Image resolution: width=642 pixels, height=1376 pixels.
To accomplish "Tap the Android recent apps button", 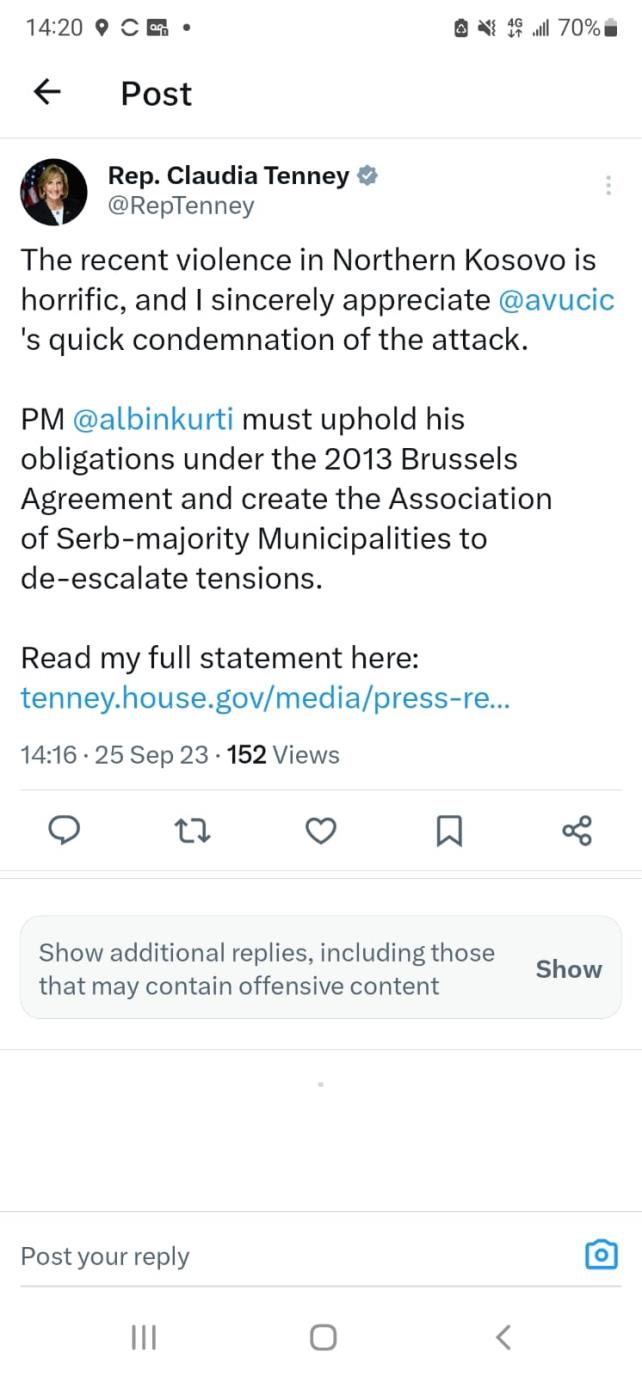I will tap(144, 1337).
